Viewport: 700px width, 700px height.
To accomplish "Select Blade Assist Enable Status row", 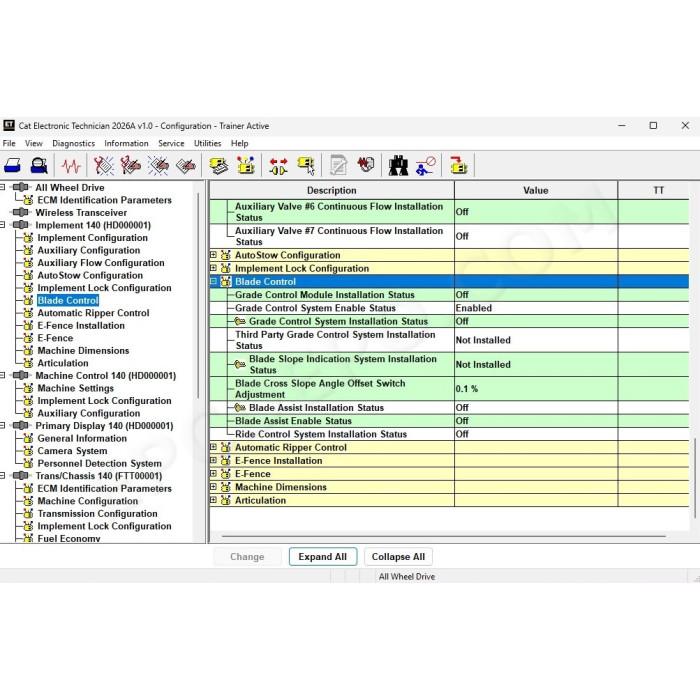I will coord(449,421).
